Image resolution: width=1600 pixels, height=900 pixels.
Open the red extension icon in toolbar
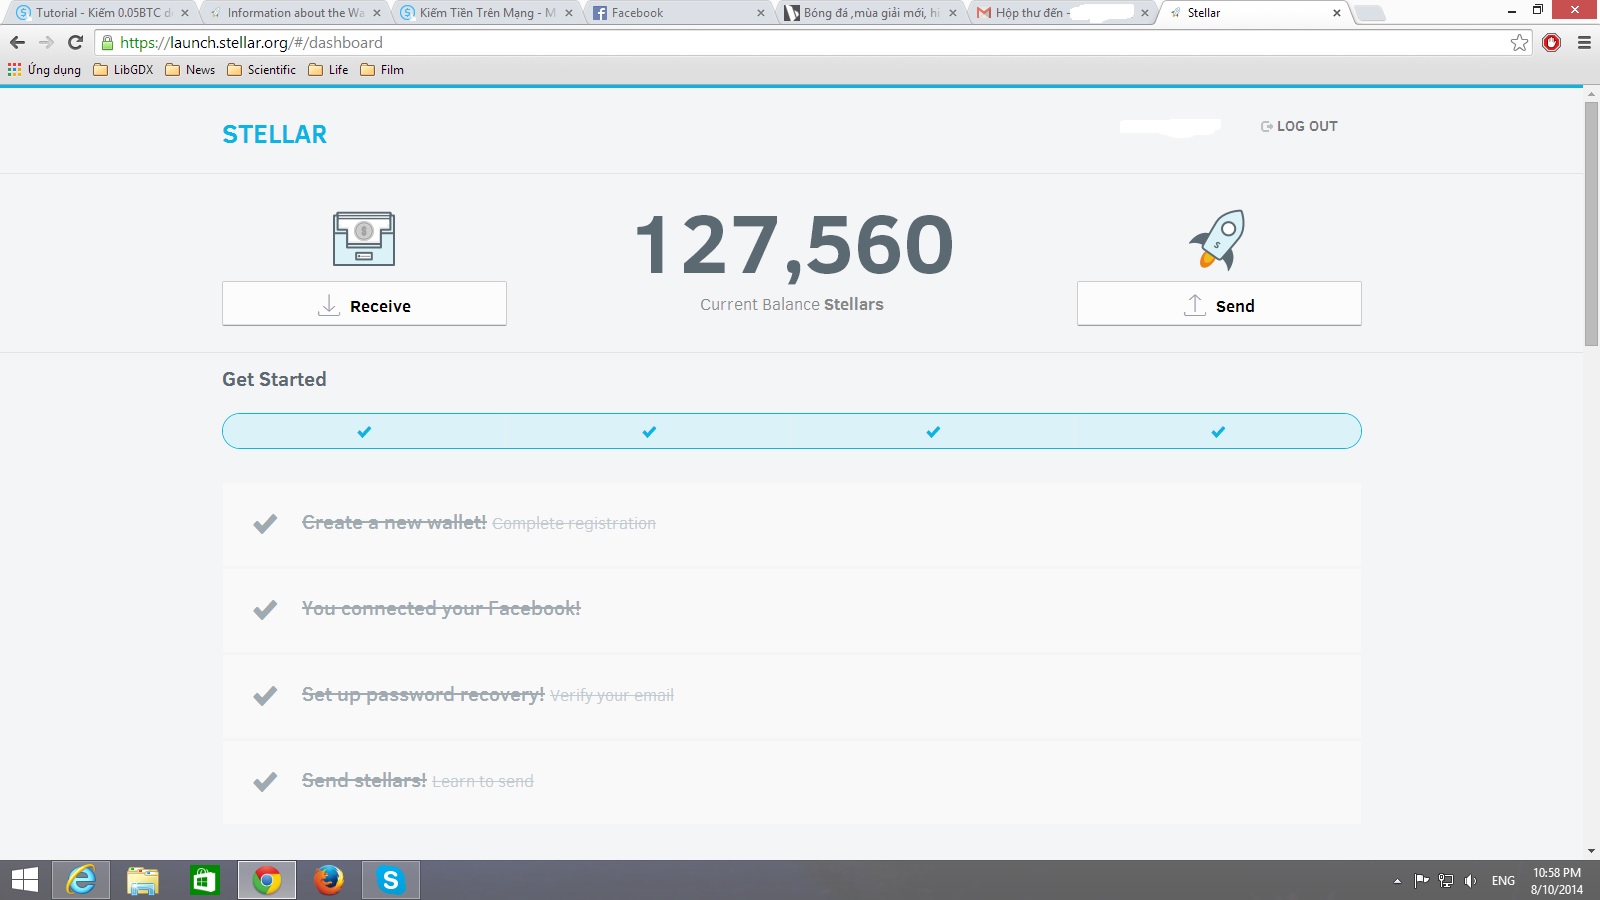click(1552, 42)
